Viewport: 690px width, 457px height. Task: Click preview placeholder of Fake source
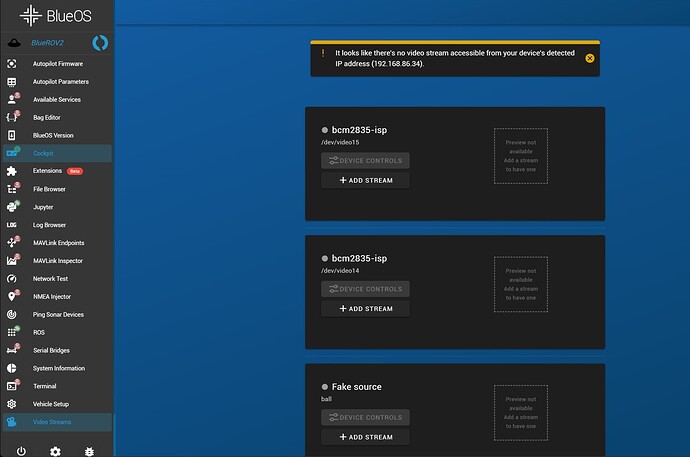click(520, 411)
